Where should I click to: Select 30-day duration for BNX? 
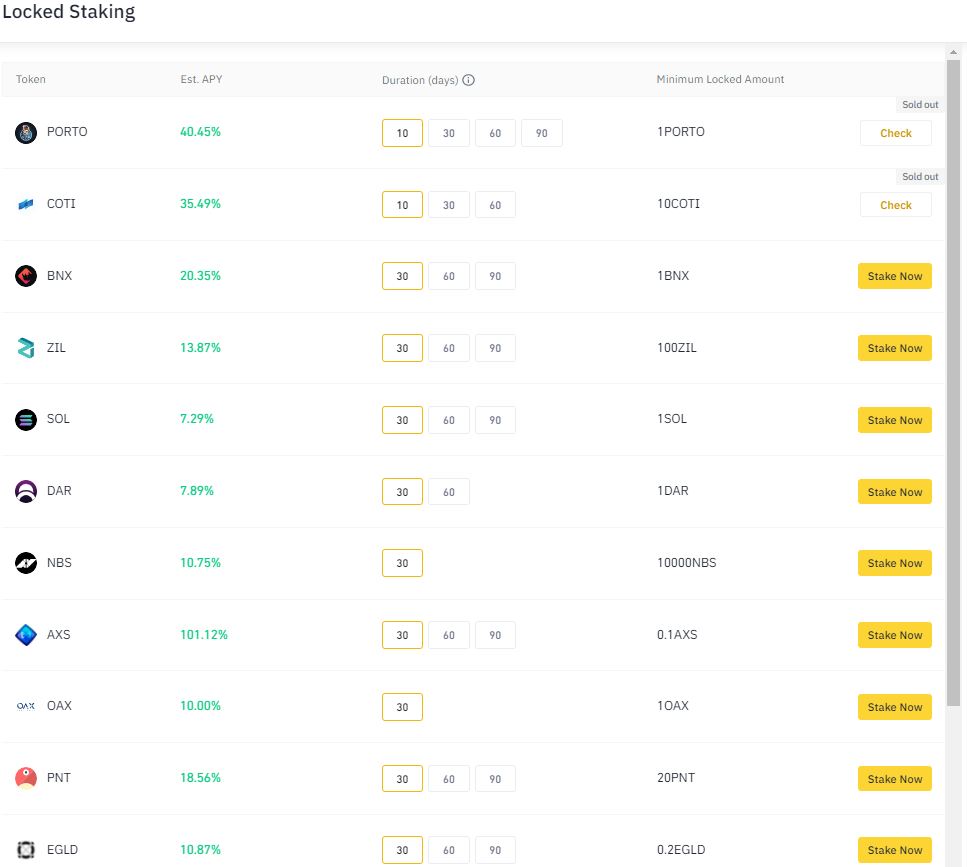coord(402,276)
